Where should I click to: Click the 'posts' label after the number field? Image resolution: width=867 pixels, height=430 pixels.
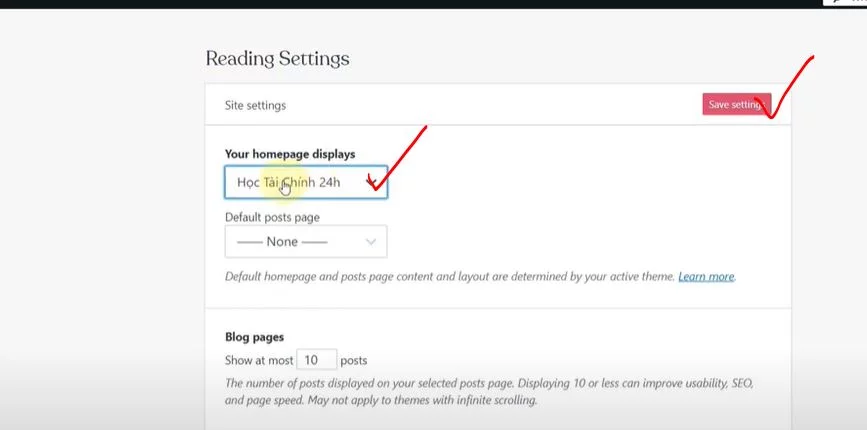[354, 360]
